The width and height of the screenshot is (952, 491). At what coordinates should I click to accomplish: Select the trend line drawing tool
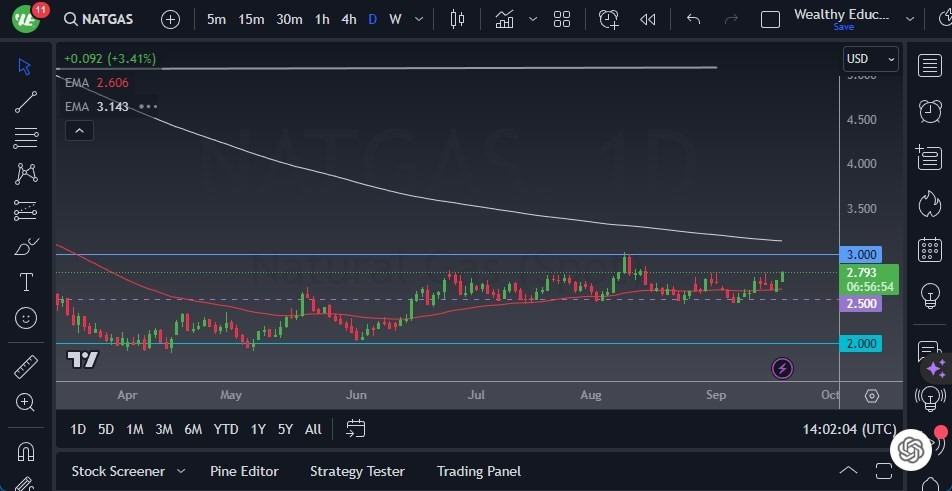(x=26, y=101)
